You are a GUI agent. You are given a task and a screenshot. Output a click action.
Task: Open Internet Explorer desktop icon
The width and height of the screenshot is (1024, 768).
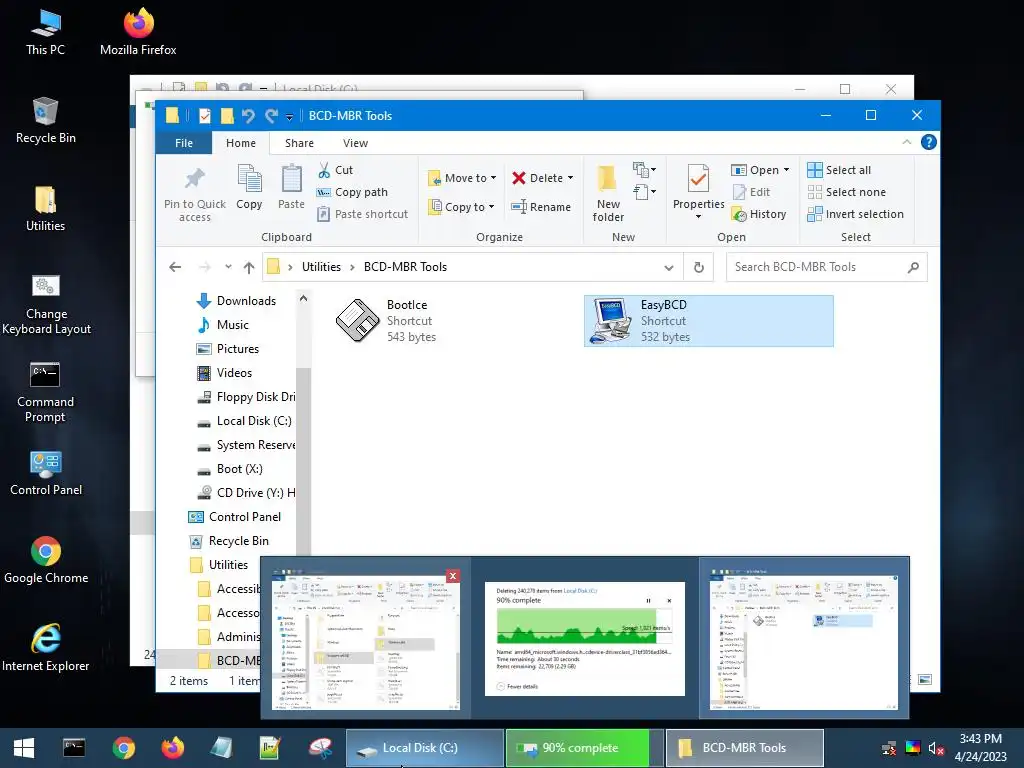(x=45, y=647)
